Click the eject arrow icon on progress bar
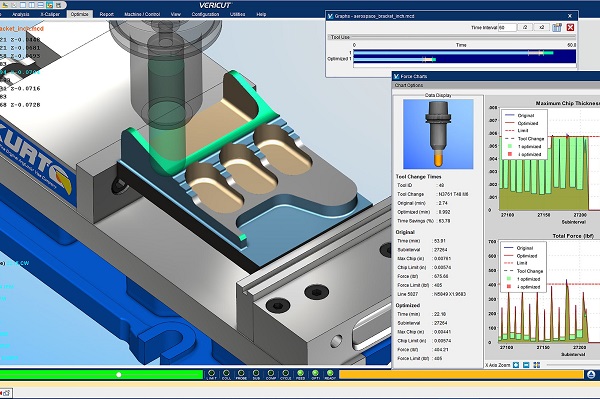Screen dimensions: 600x399 591,374
